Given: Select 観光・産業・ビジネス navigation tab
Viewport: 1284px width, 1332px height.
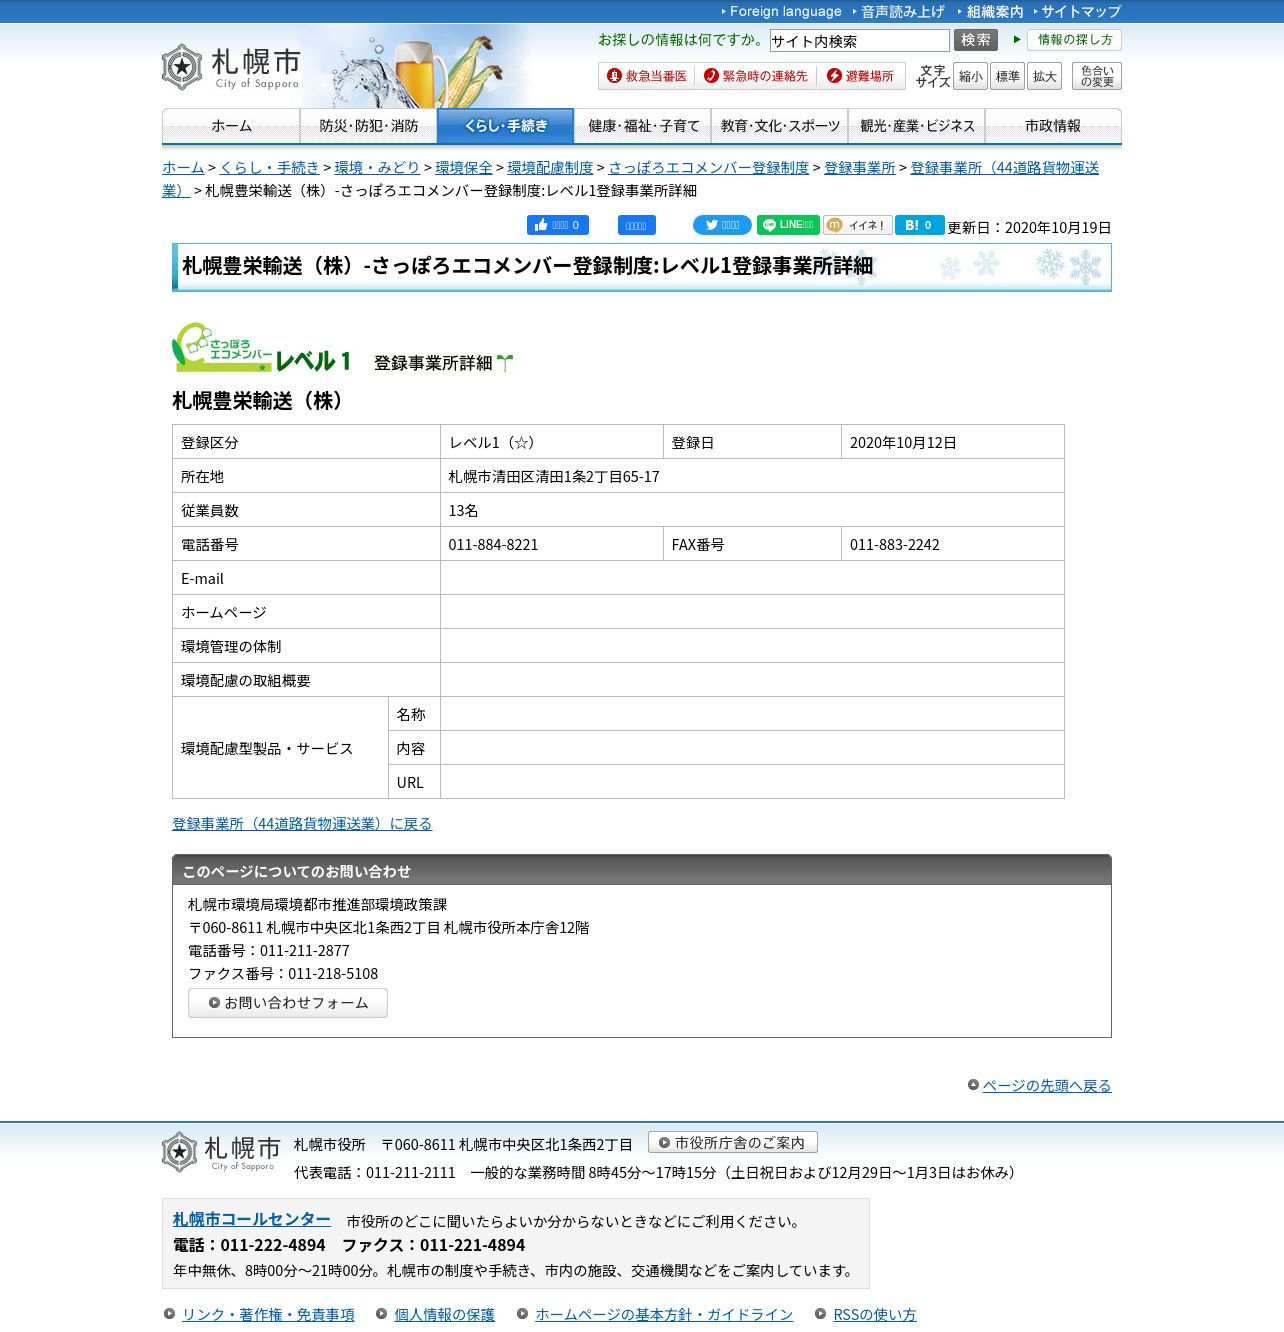Looking at the screenshot, I should (x=917, y=126).
